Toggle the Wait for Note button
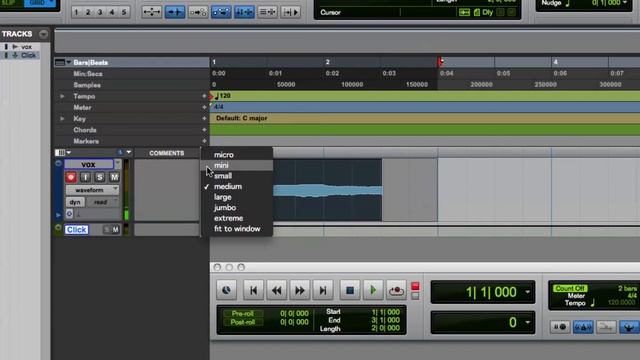The width and height of the screenshot is (640, 360). [560, 327]
